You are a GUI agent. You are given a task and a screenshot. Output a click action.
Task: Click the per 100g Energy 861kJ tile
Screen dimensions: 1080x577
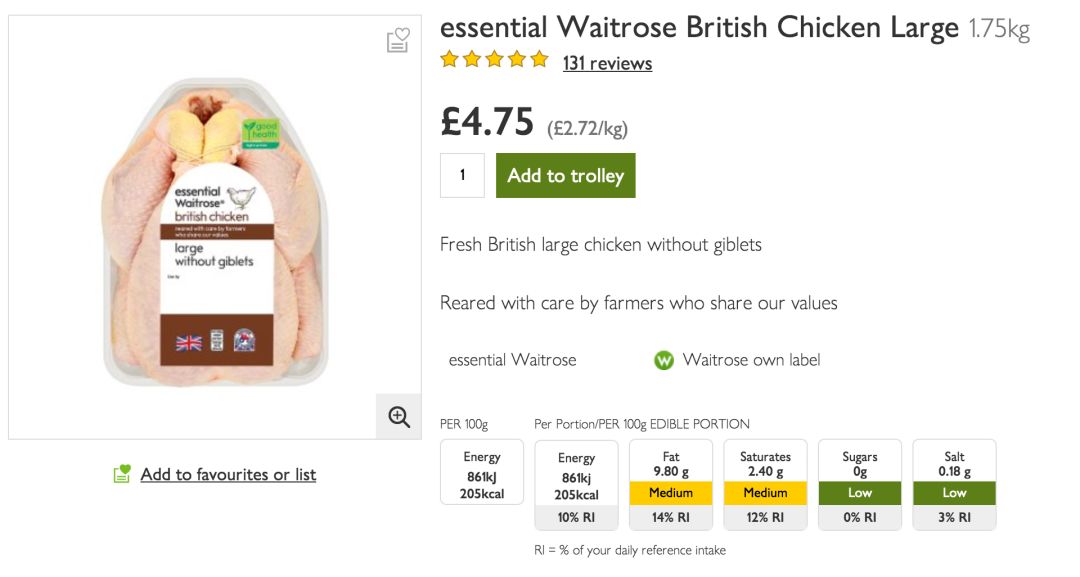(482, 472)
